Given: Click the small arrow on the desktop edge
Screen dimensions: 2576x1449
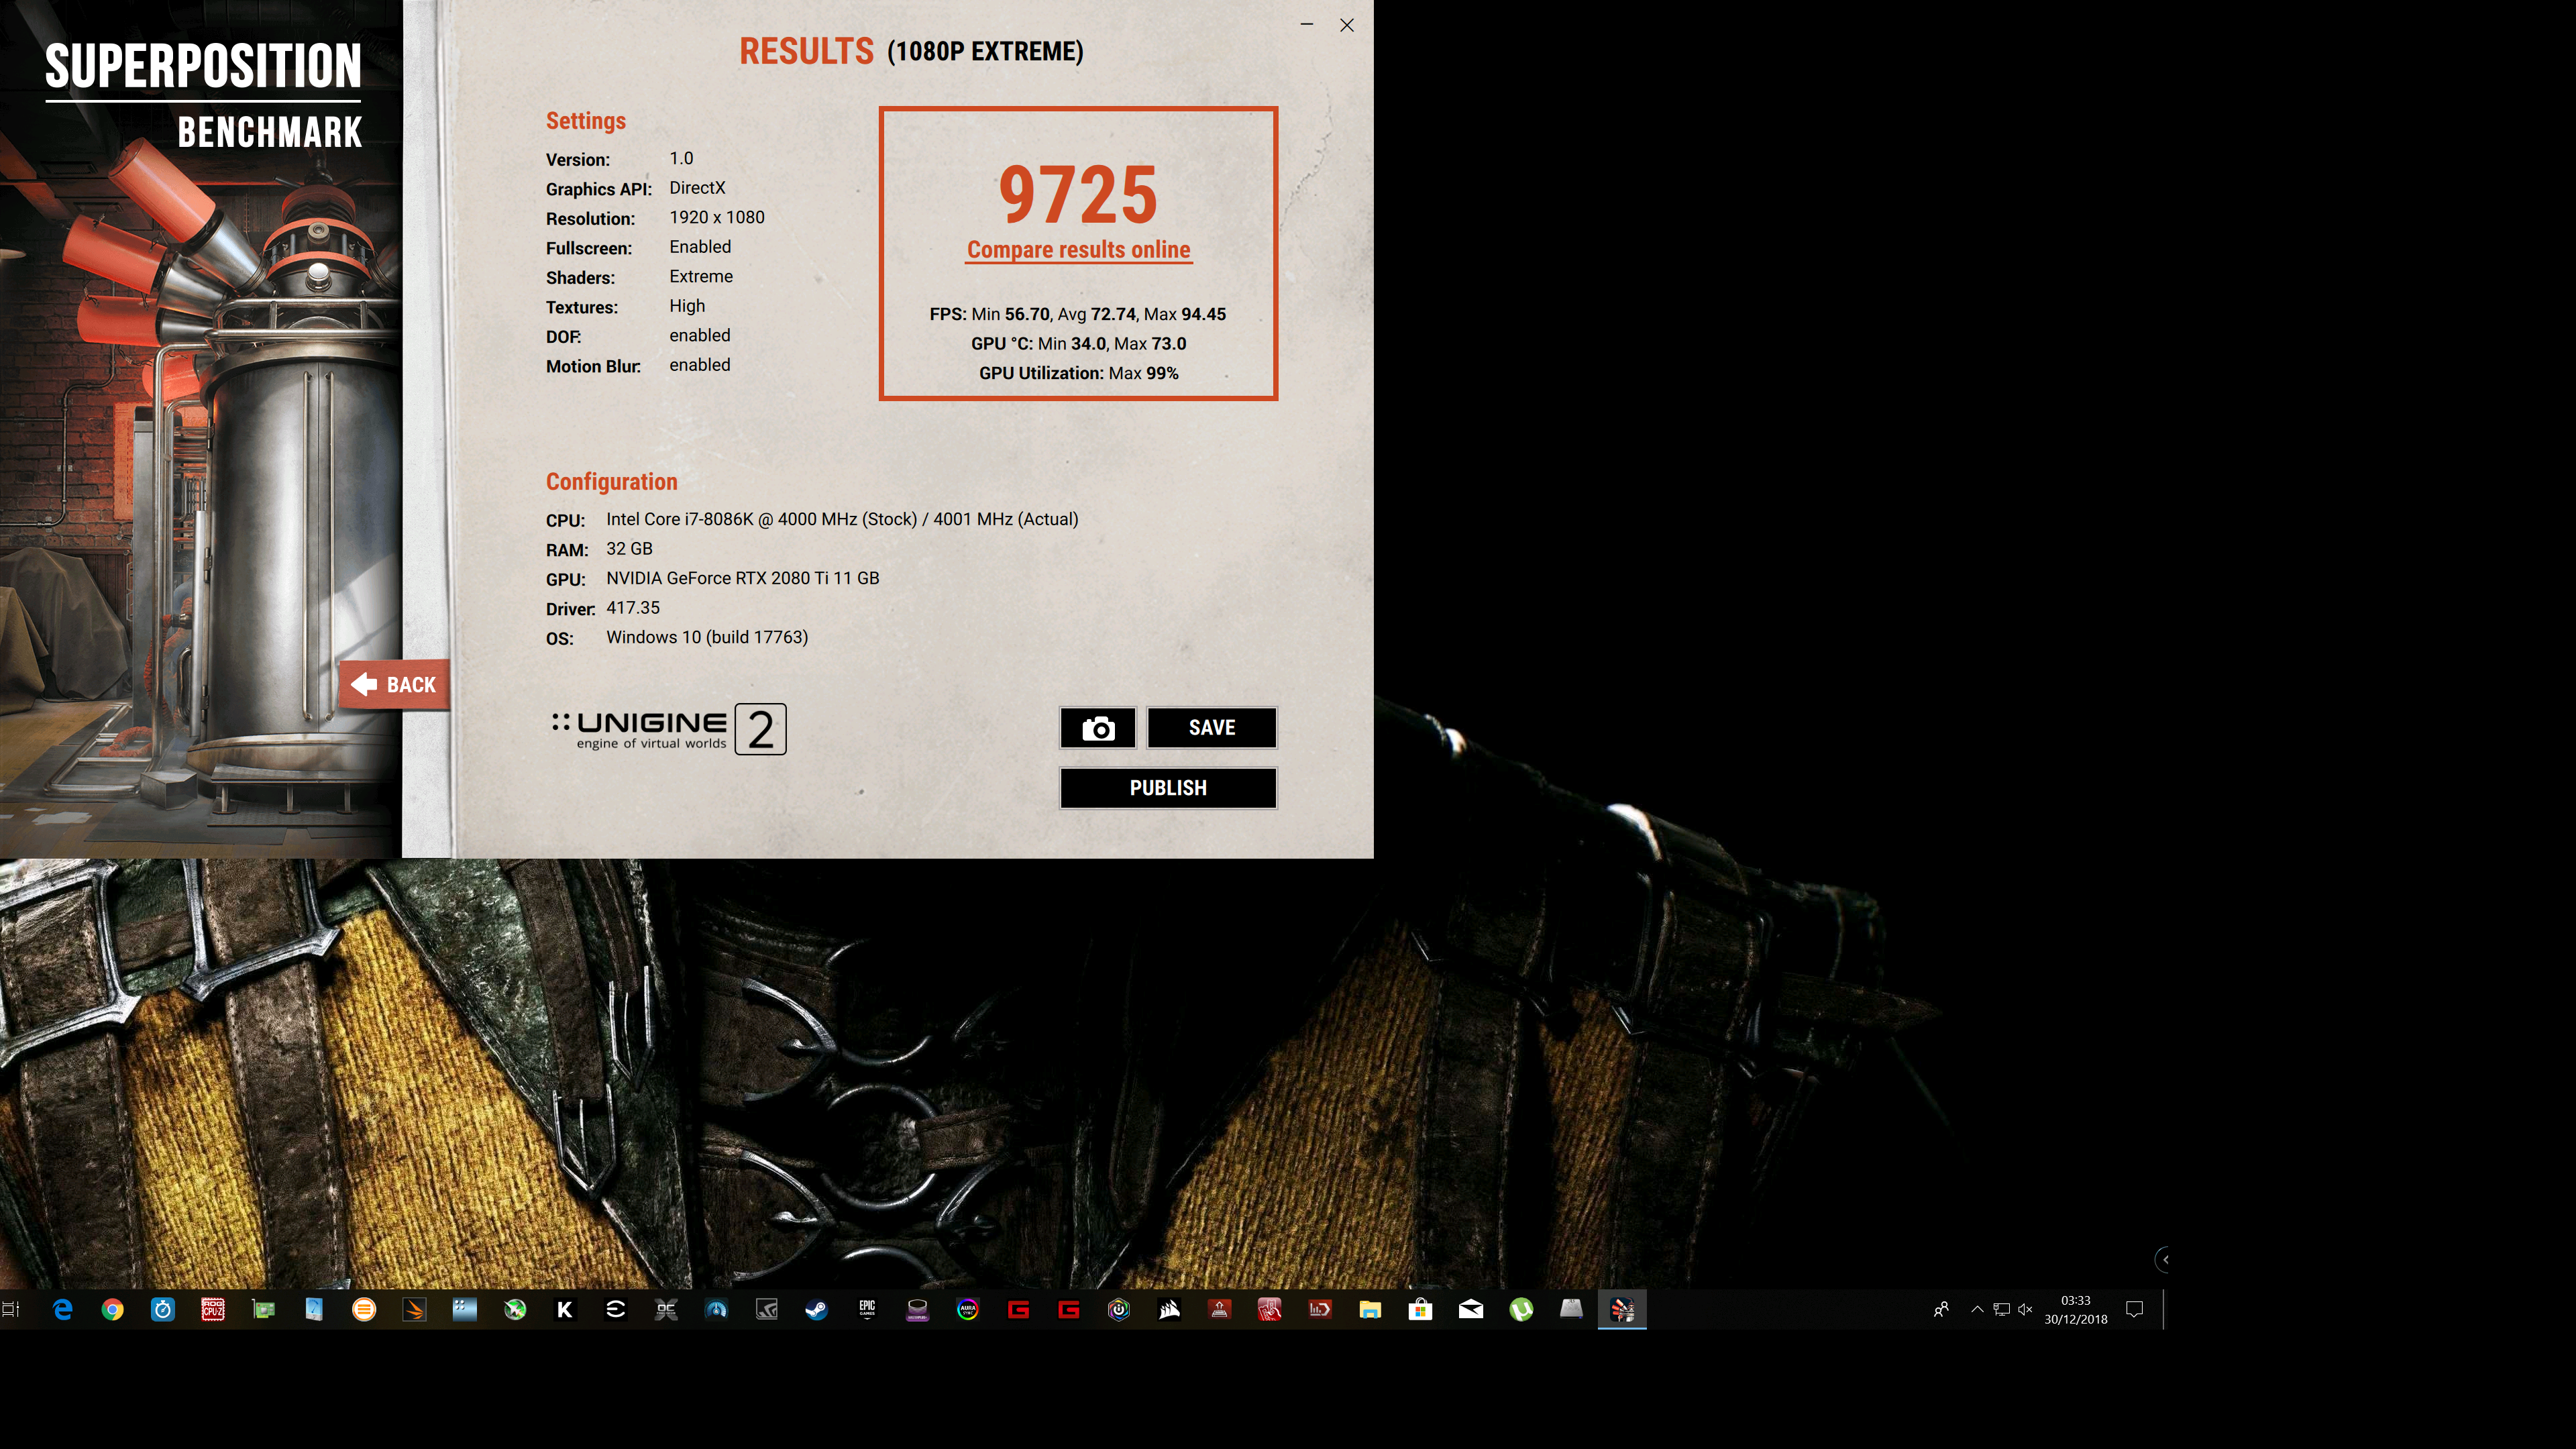Looking at the screenshot, I should (x=2163, y=1260).
